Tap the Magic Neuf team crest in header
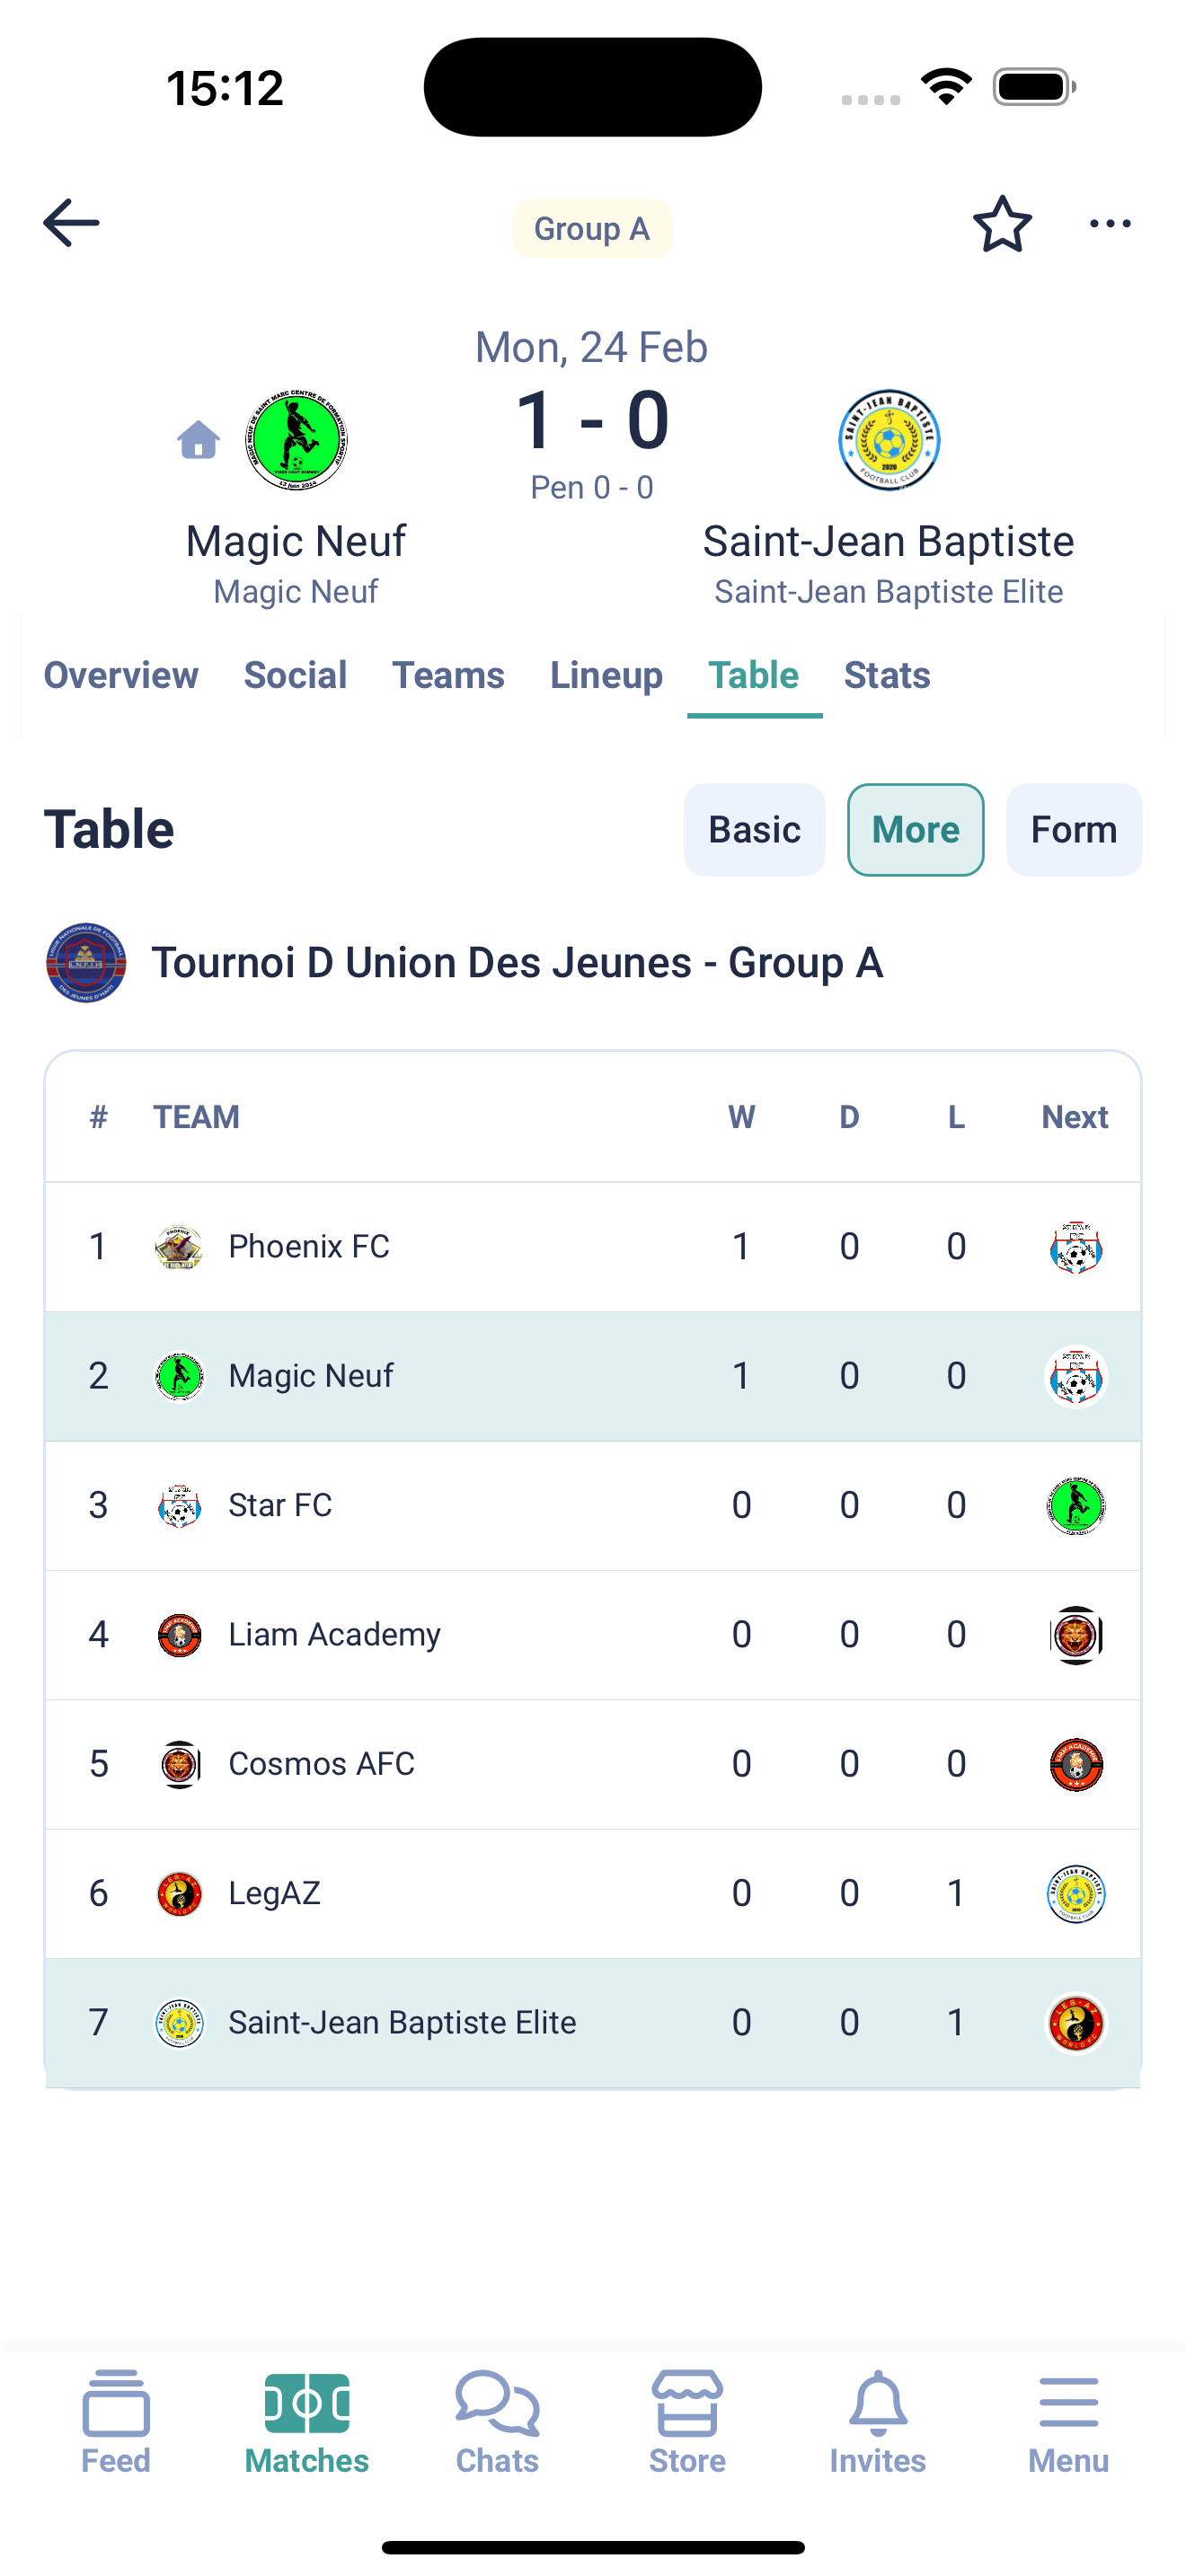This screenshot has width=1186, height=2576. (x=296, y=440)
